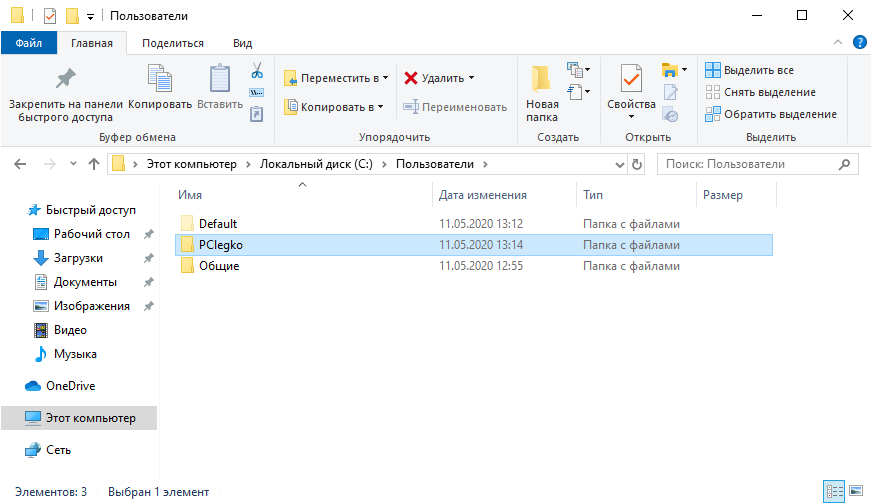Refresh the folder using the address bar icon
This screenshot has width=872, height=504.
[x=635, y=164]
